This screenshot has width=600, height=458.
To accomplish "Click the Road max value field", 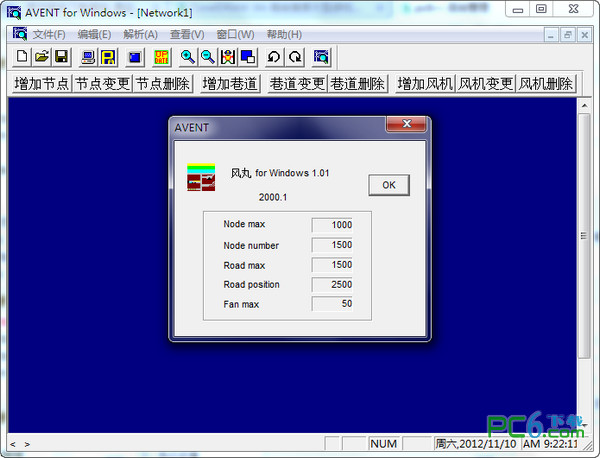I will pos(332,265).
